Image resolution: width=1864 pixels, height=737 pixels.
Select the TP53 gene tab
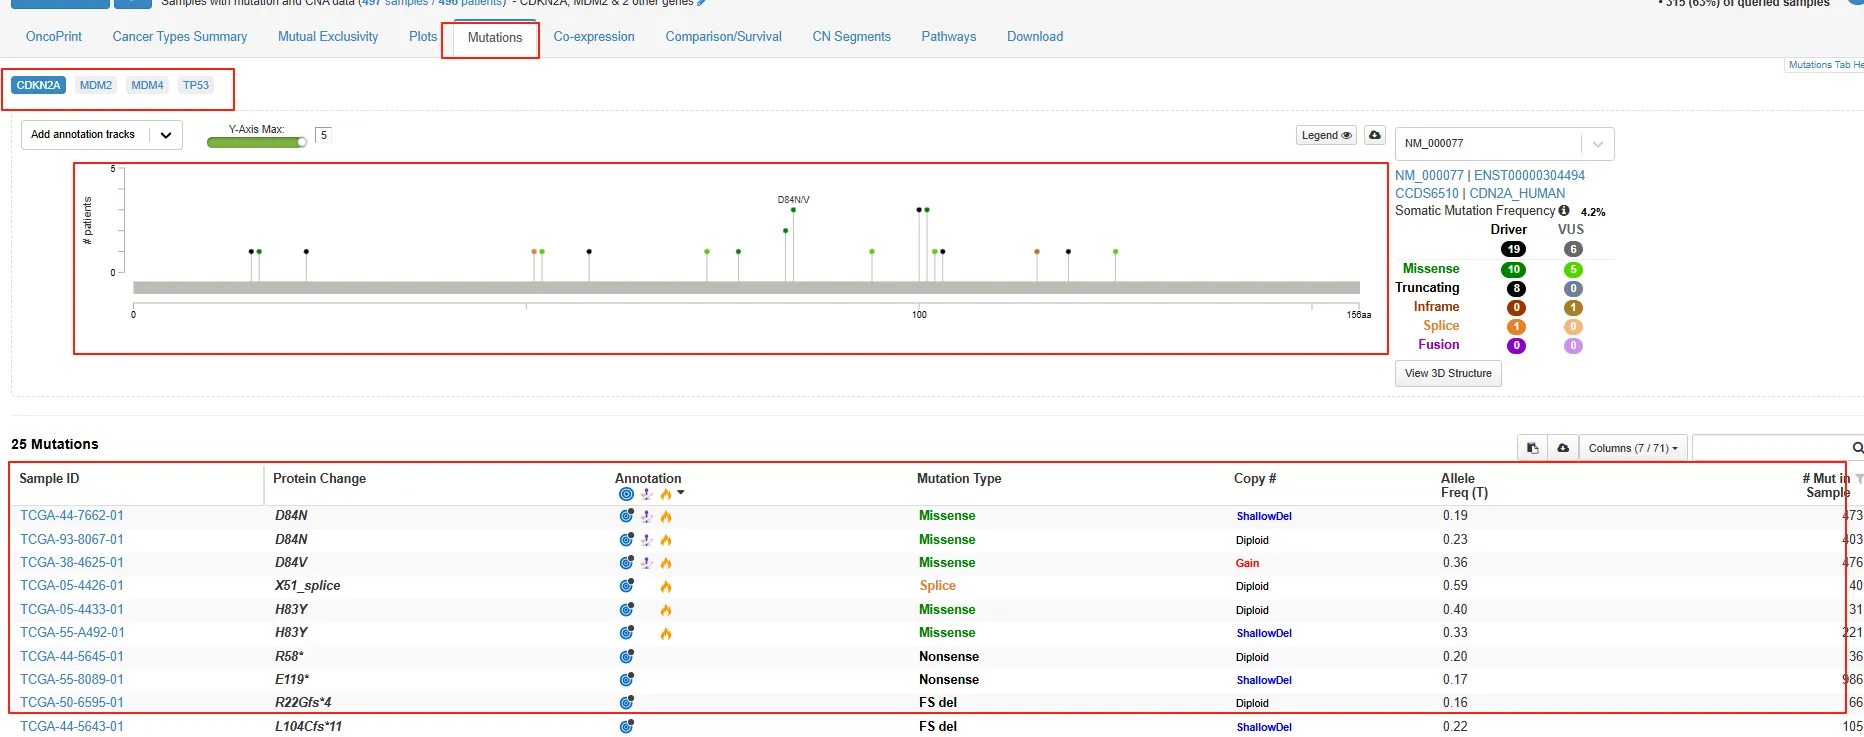(196, 85)
